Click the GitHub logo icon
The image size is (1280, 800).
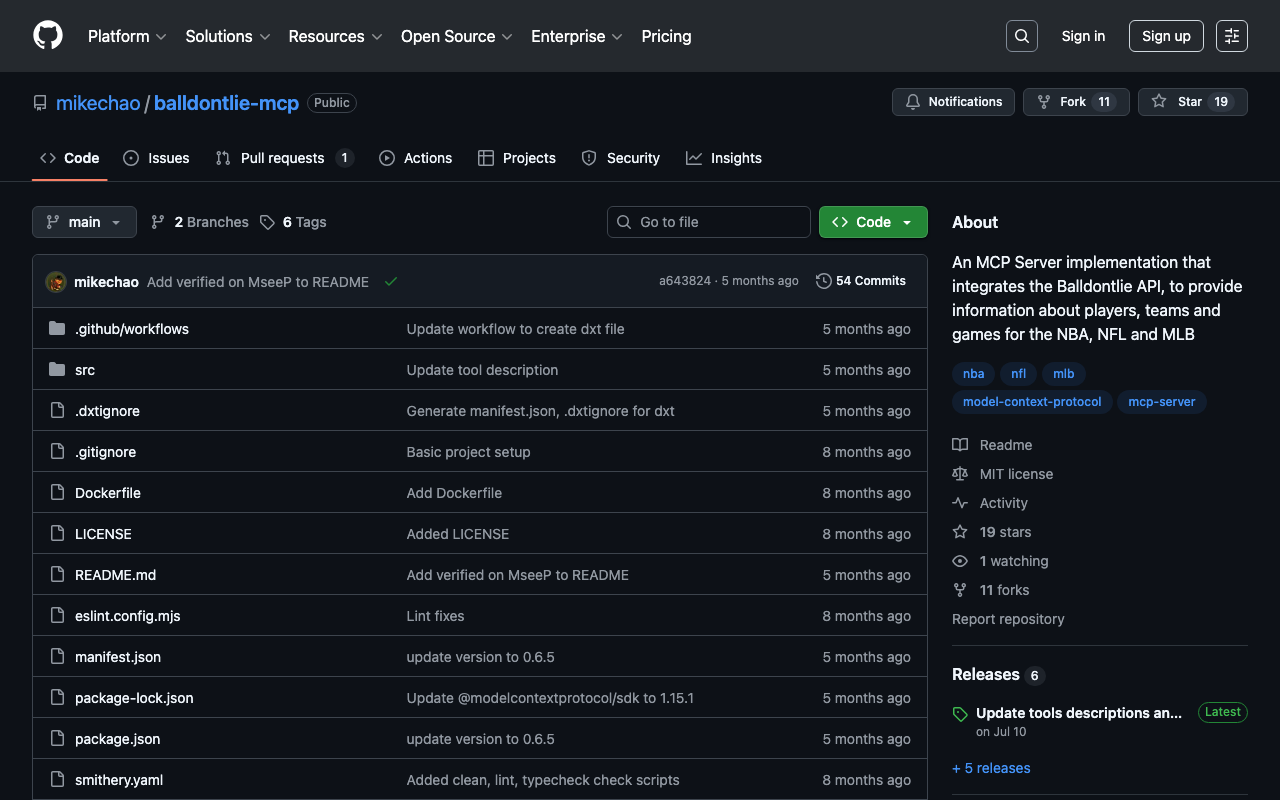tap(48, 36)
